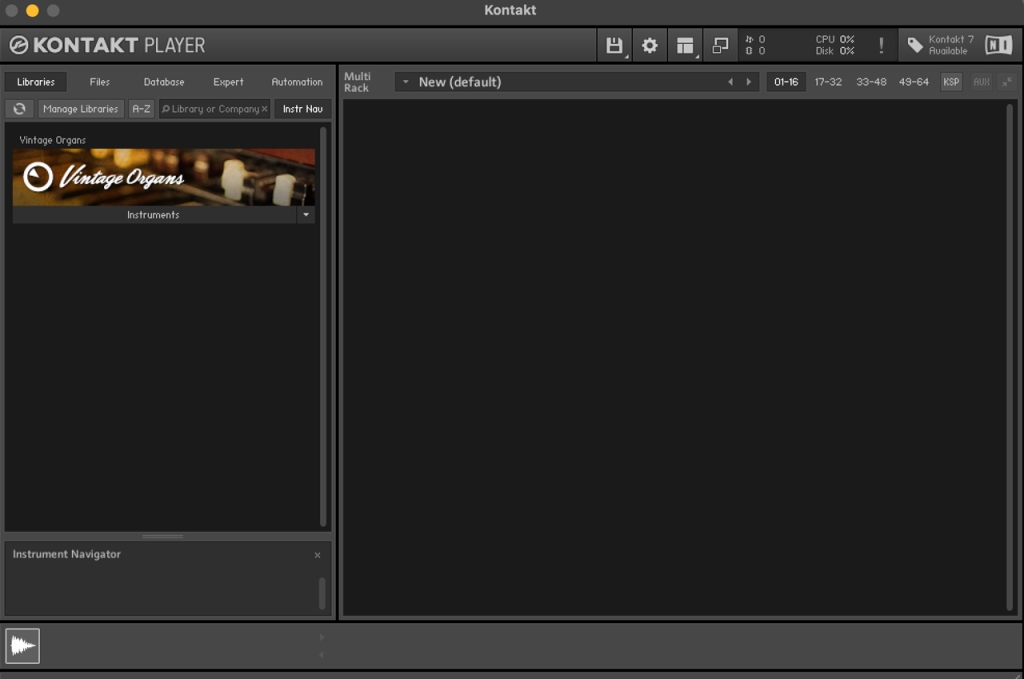Click the panic exclamation mark button

(x=881, y=45)
